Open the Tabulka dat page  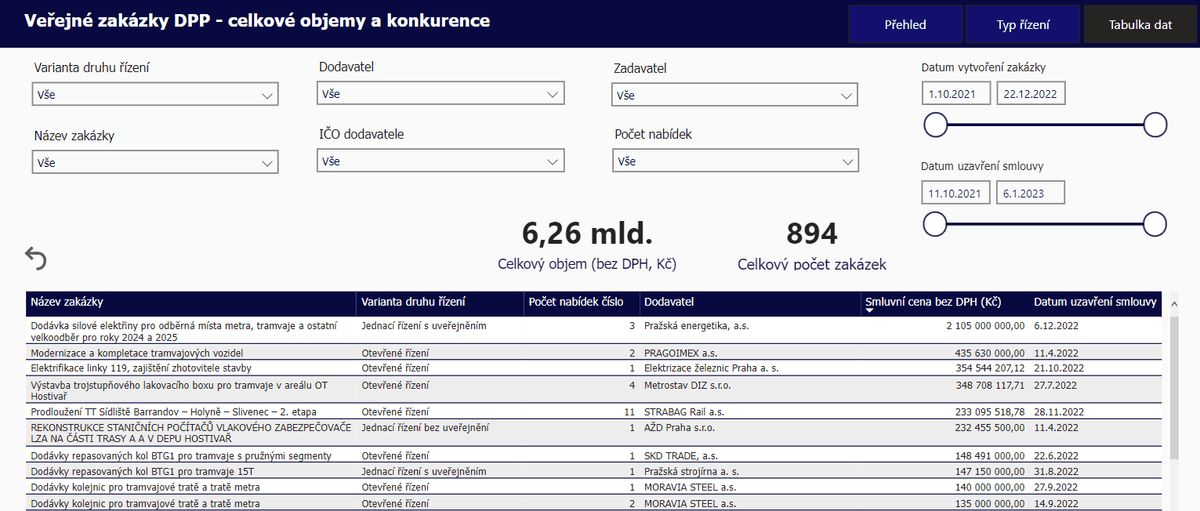1140,25
